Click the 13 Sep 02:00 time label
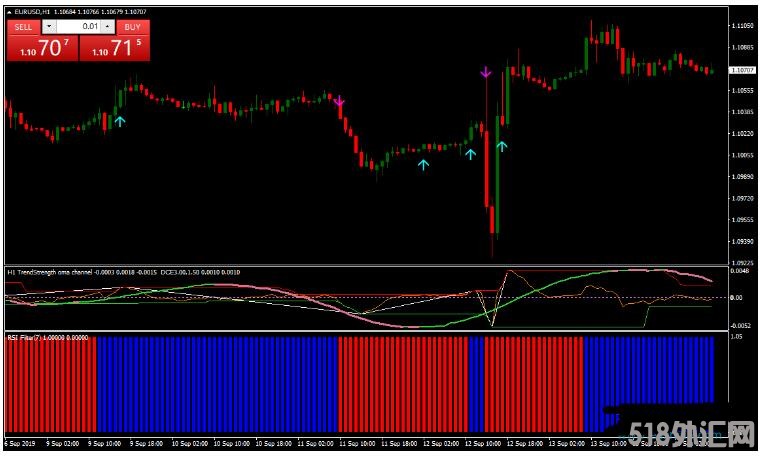This screenshot has height=458, width=762. point(567,444)
